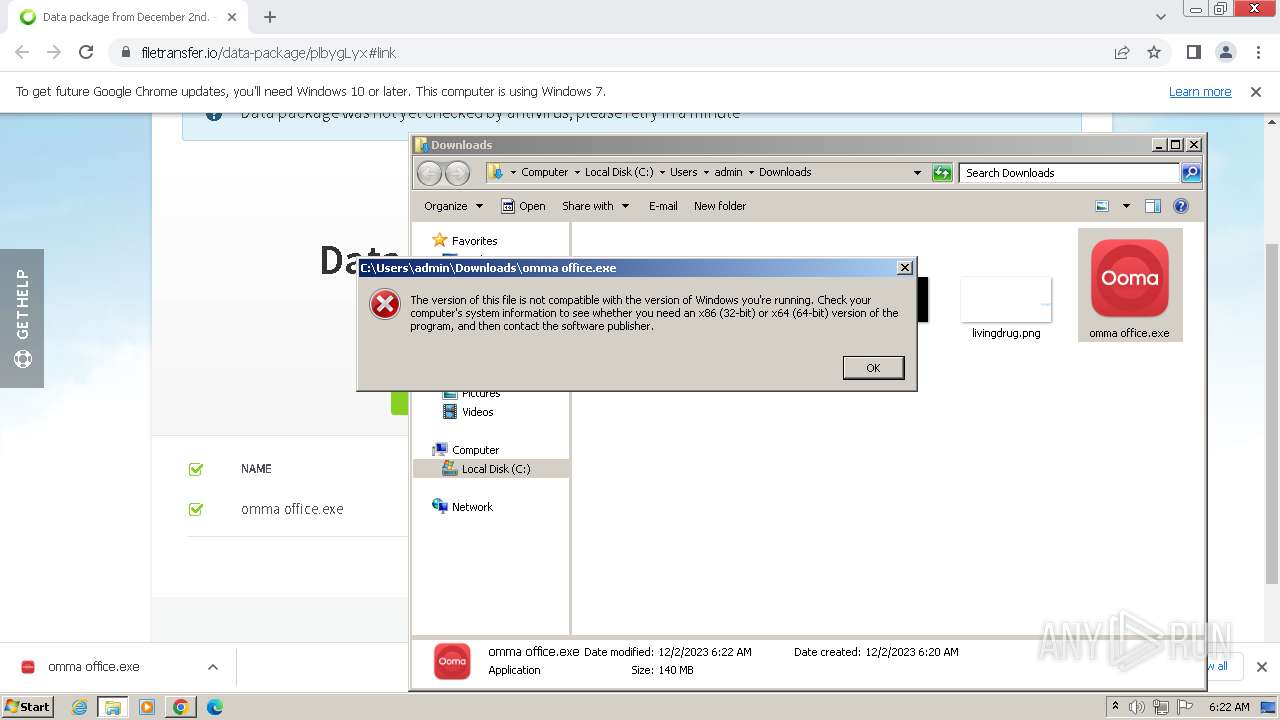The image size is (1280, 720).
Task: Open Explorer help icon
Action: coord(1181,206)
